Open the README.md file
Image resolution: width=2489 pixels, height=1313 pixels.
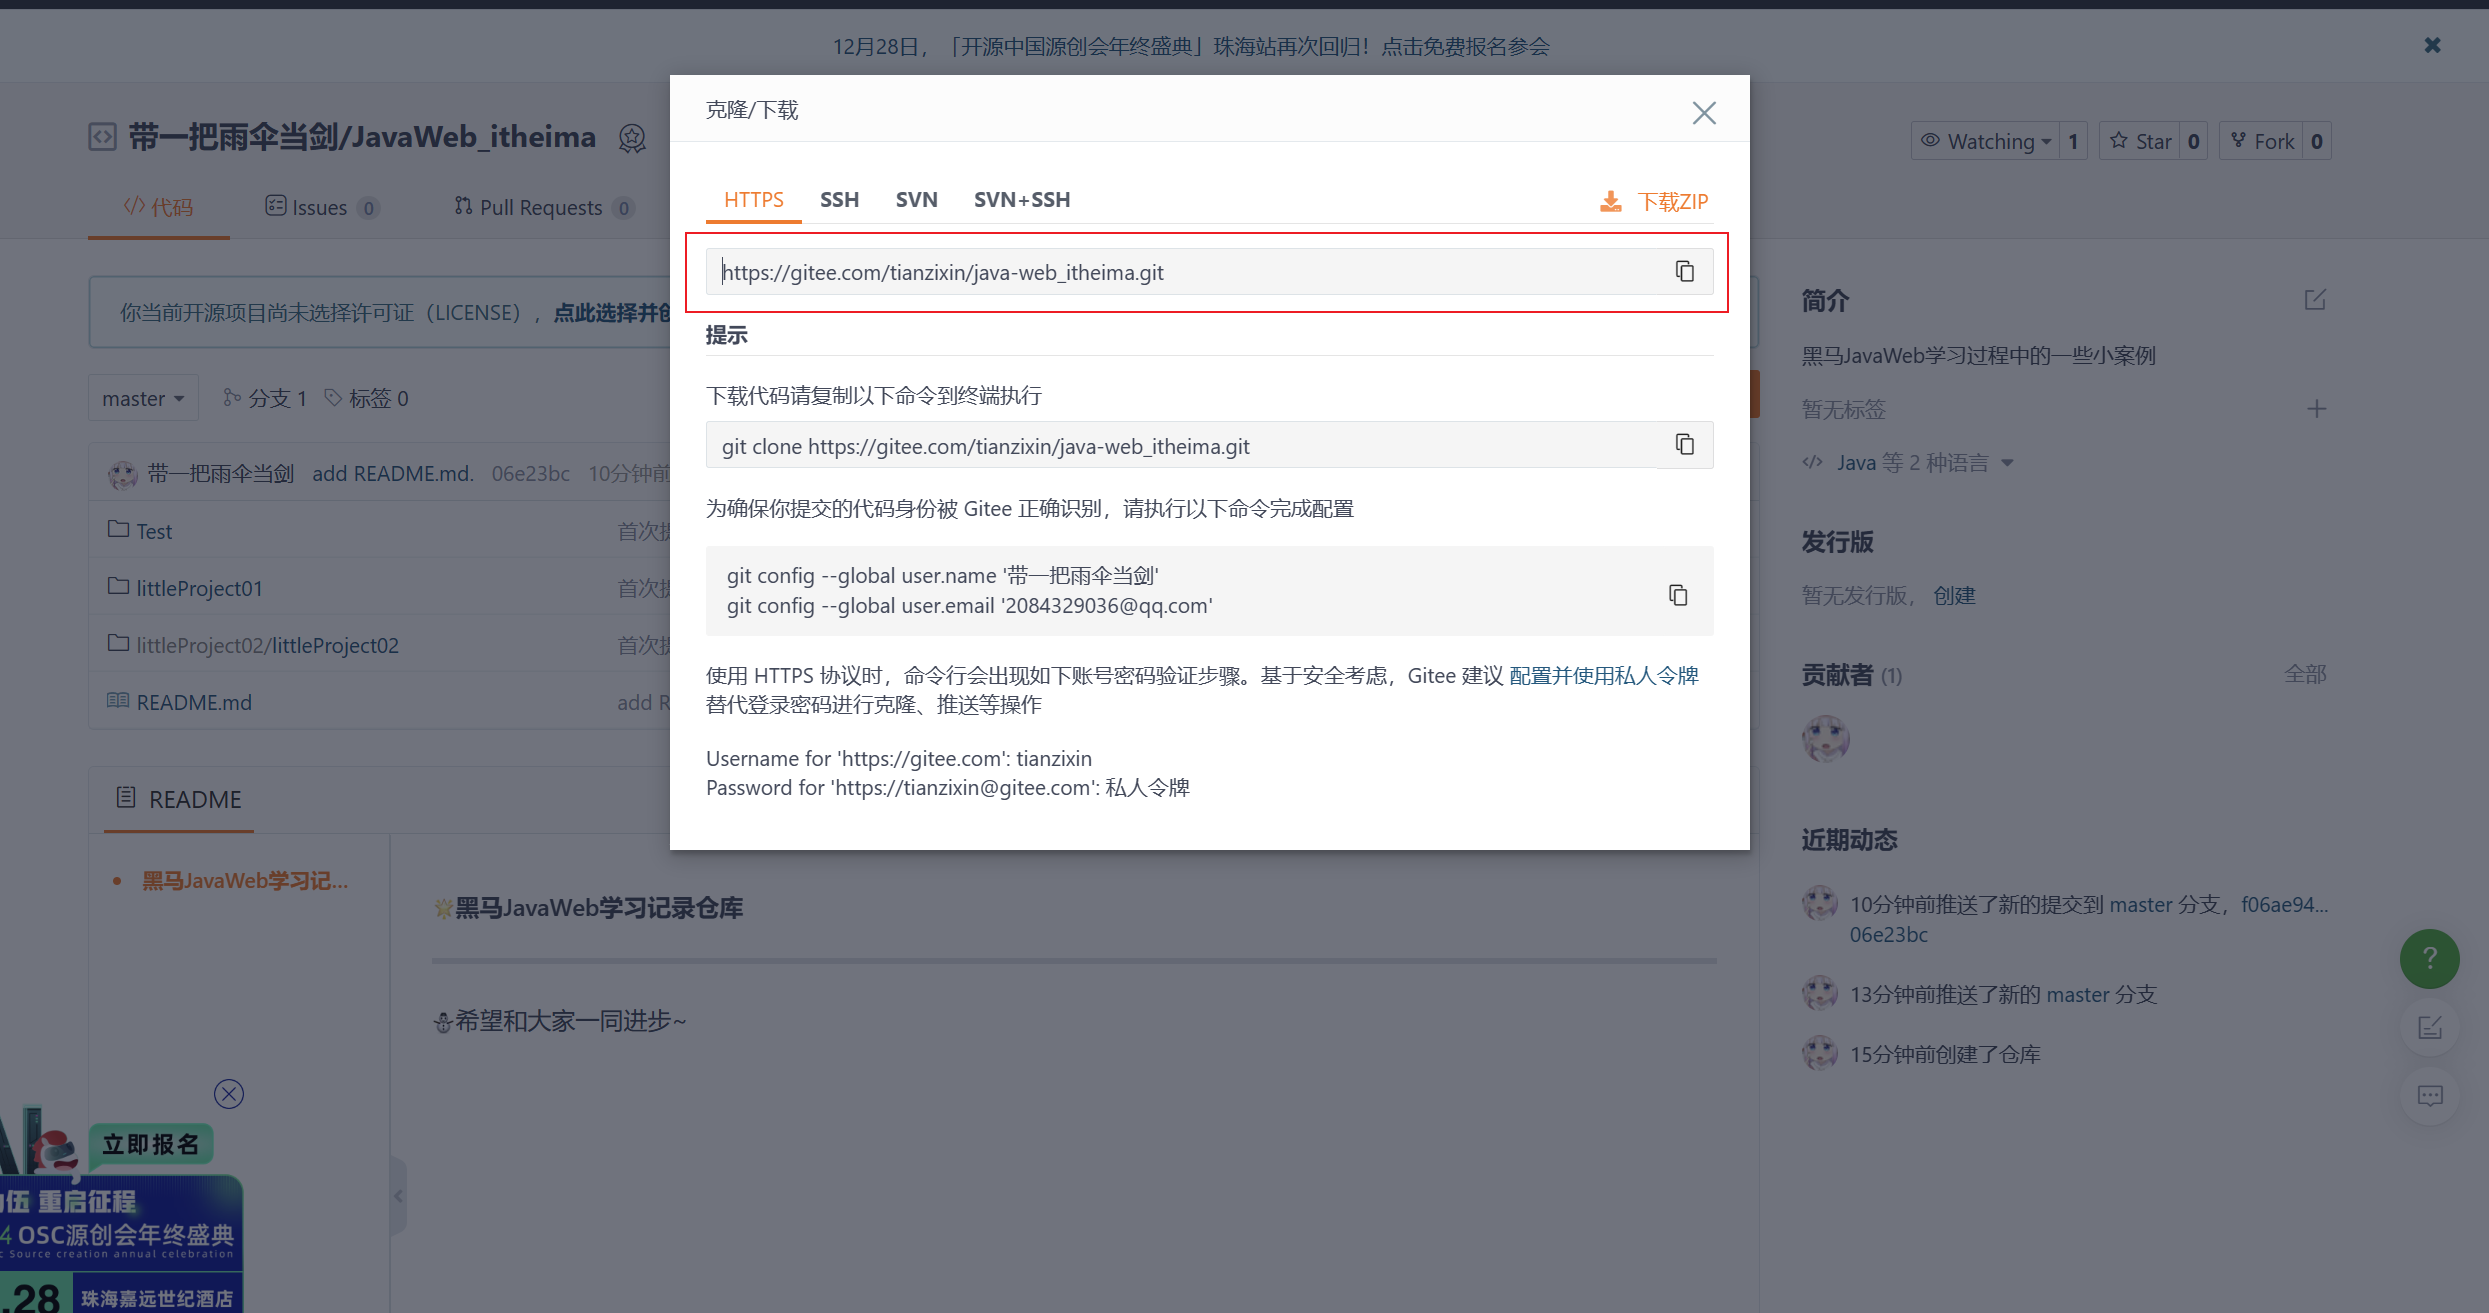(x=194, y=702)
